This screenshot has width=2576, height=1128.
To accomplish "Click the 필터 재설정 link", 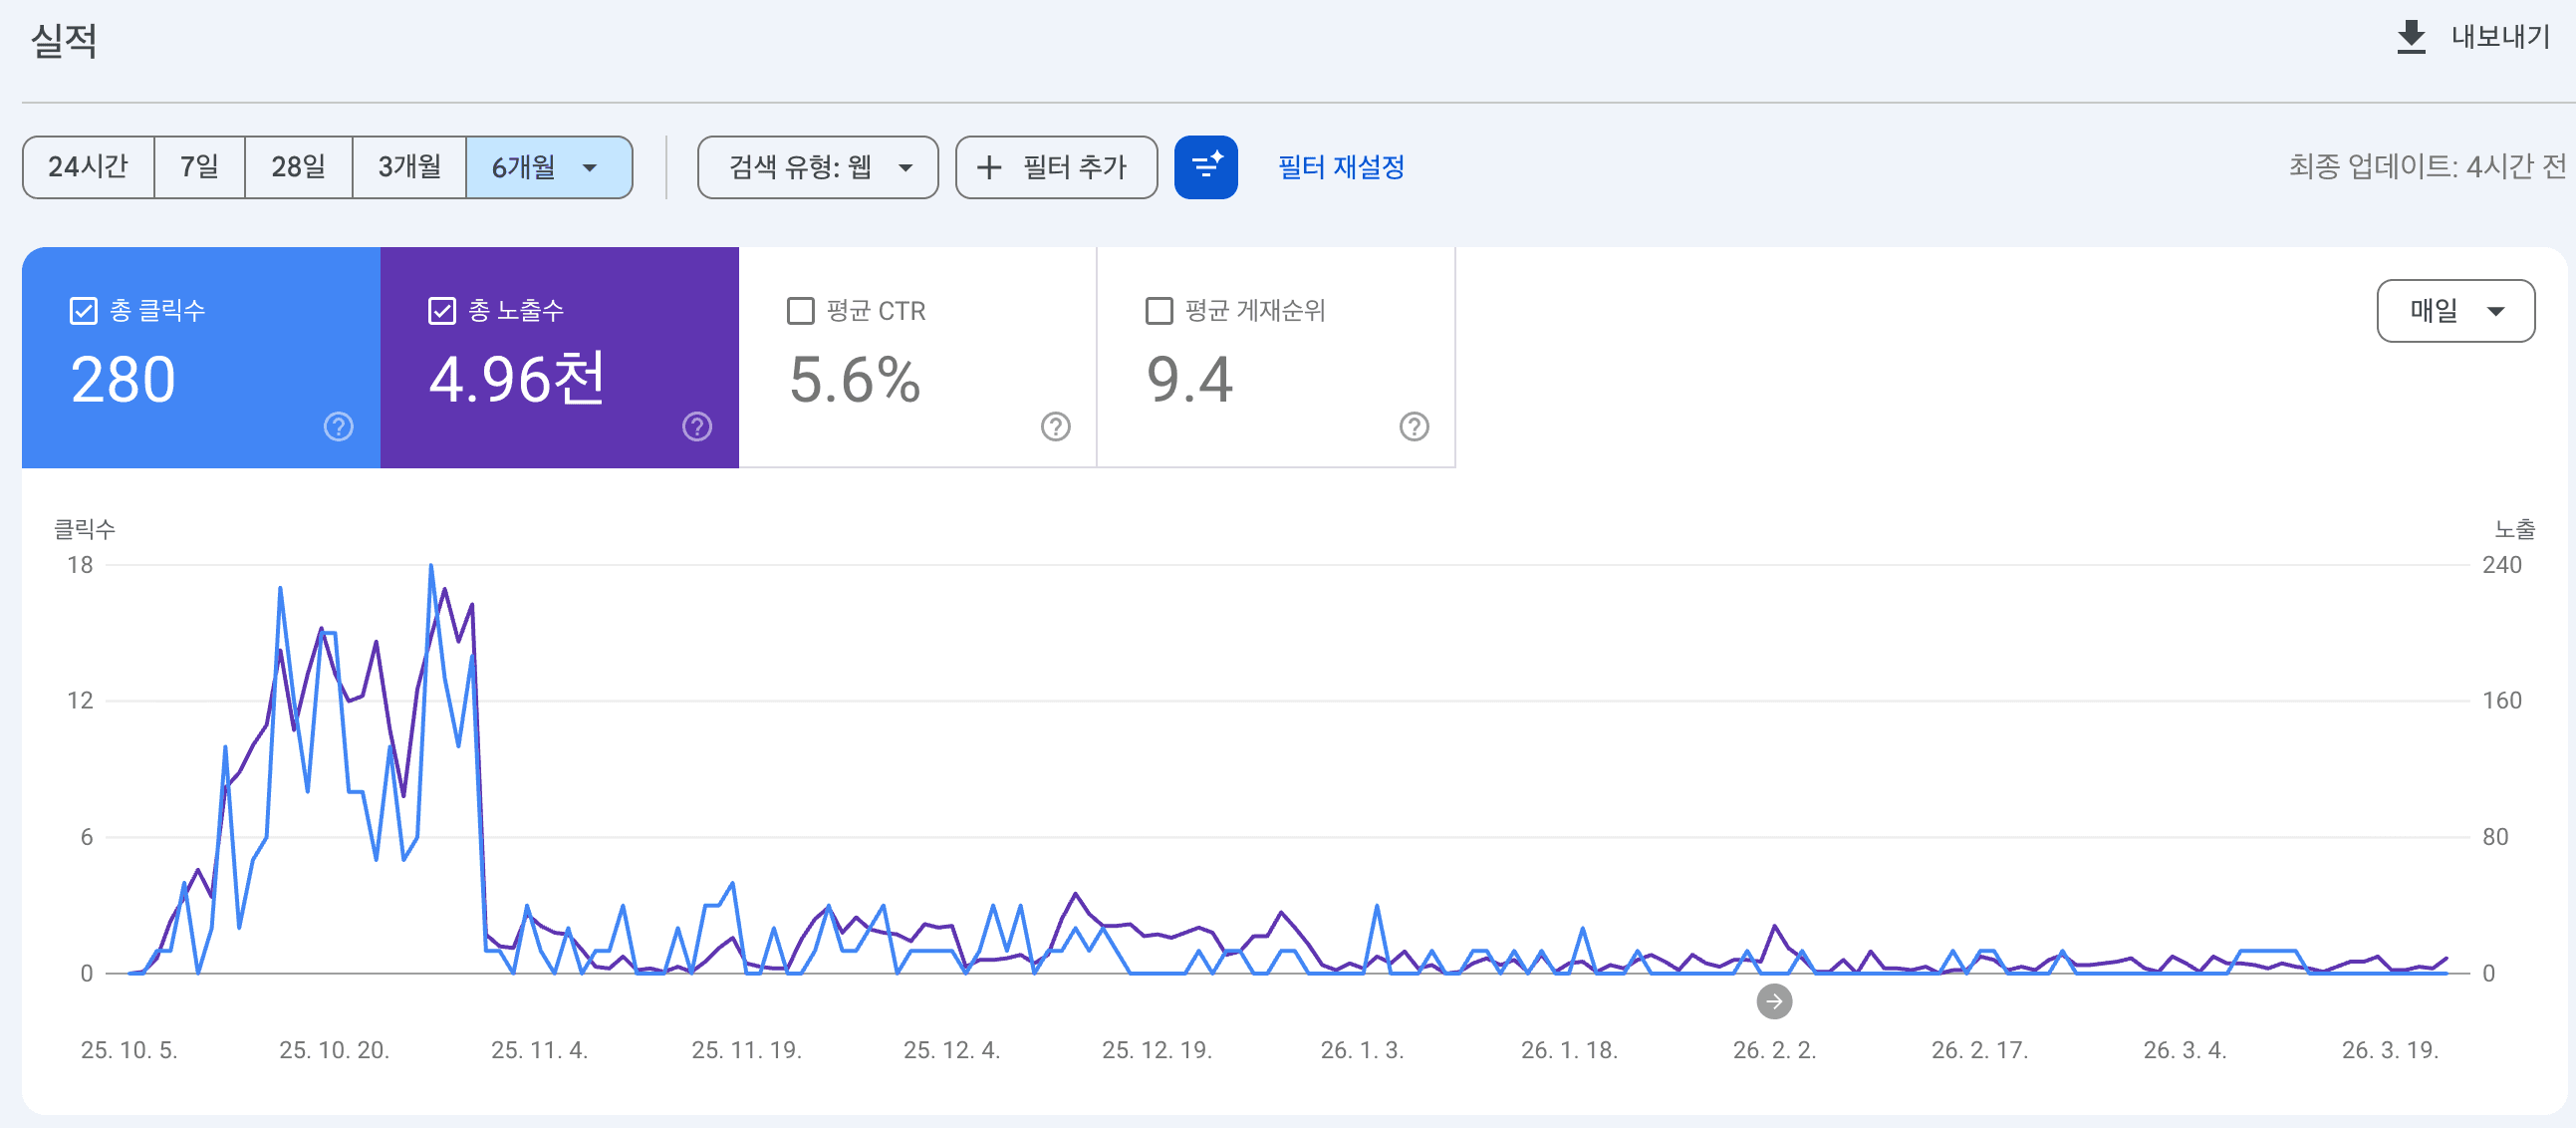I will pos(1340,167).
